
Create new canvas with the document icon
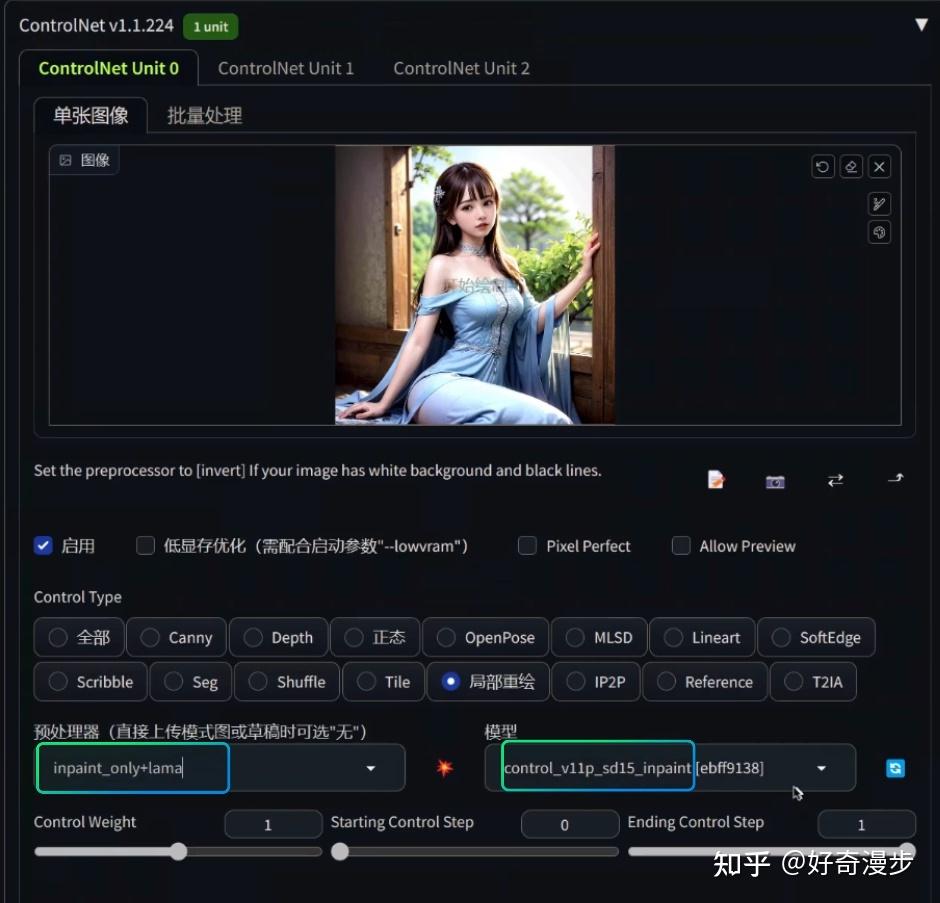click(x=716, y=480)
